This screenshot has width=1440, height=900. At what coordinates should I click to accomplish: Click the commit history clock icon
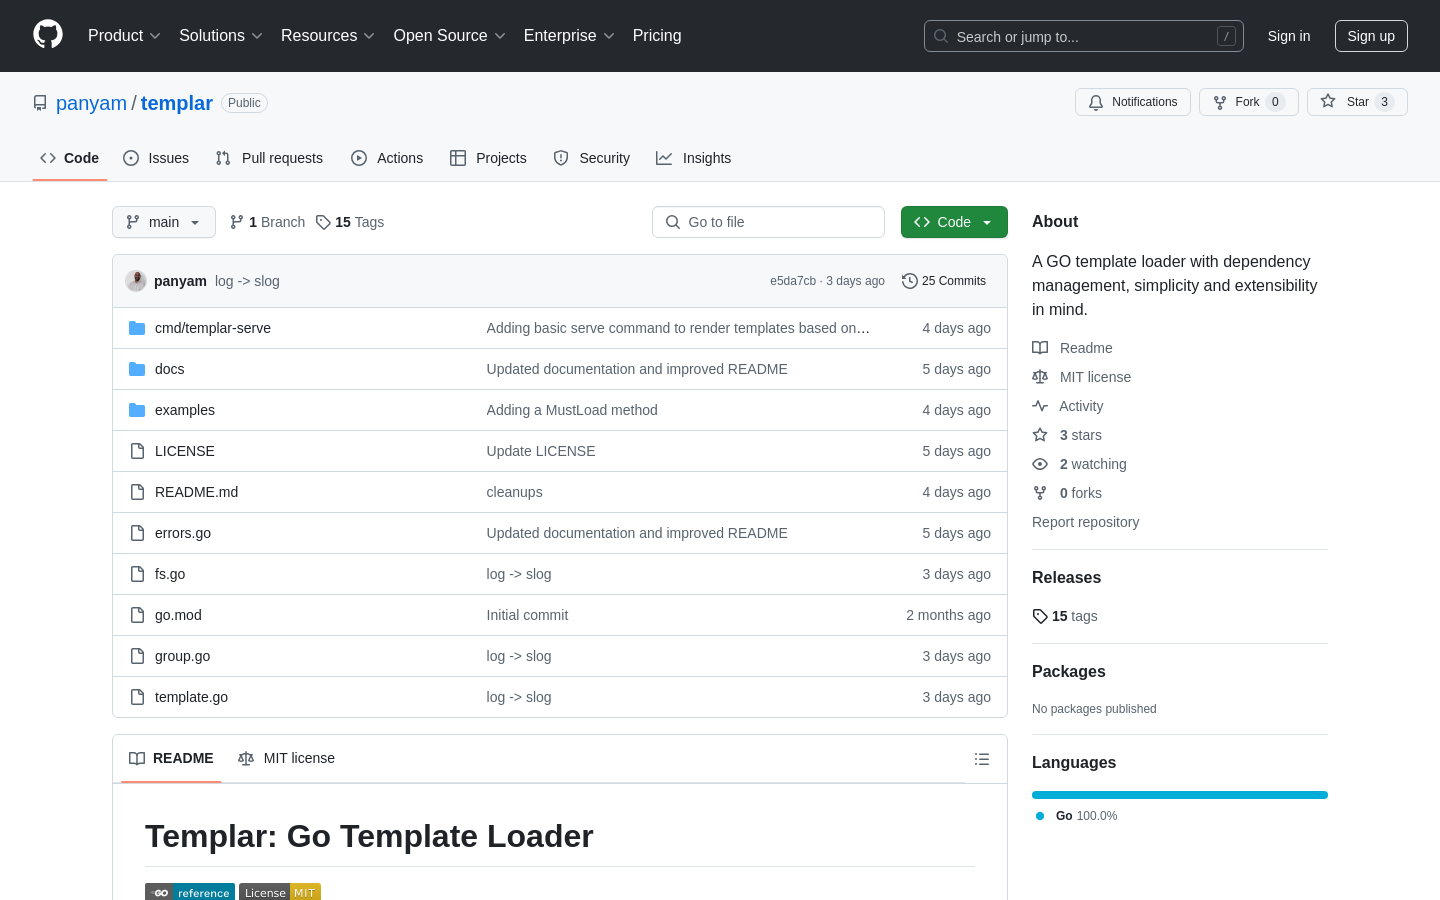[909, 281]
